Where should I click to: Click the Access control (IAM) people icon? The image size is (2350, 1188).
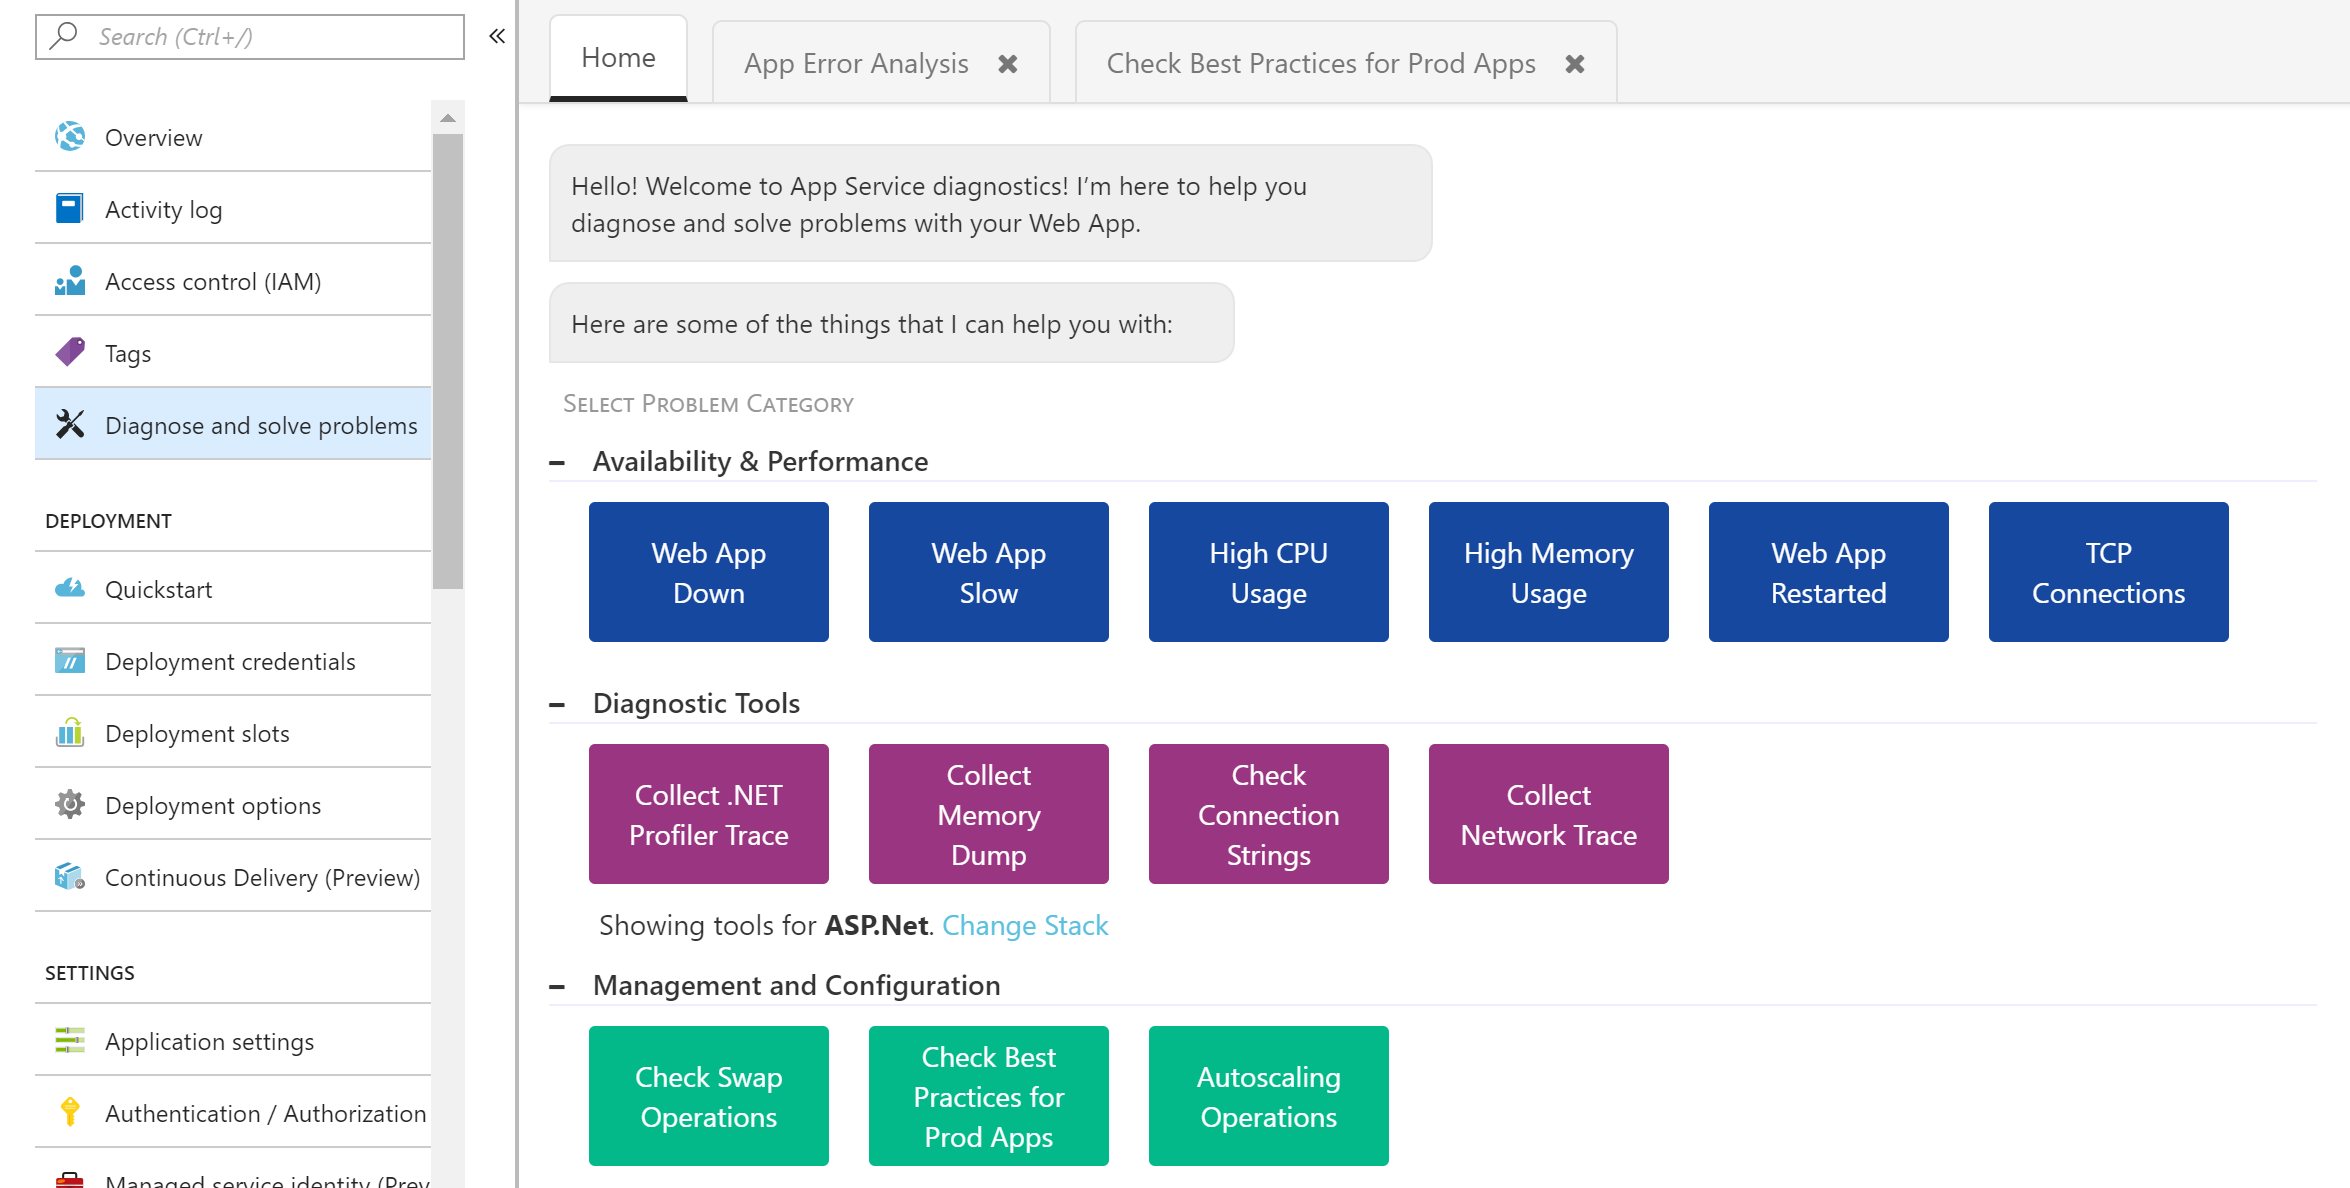point(70,281)
